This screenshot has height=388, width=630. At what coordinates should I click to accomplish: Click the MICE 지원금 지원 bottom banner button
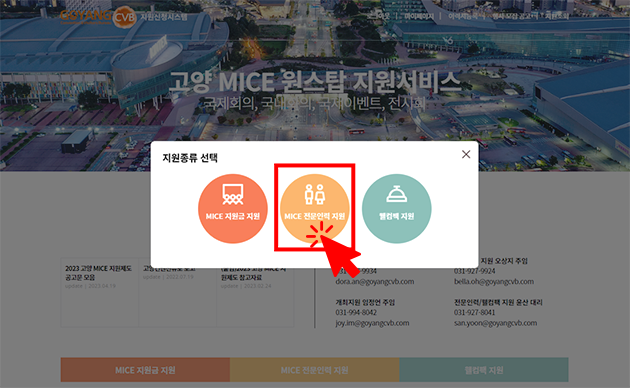(145, 370)
